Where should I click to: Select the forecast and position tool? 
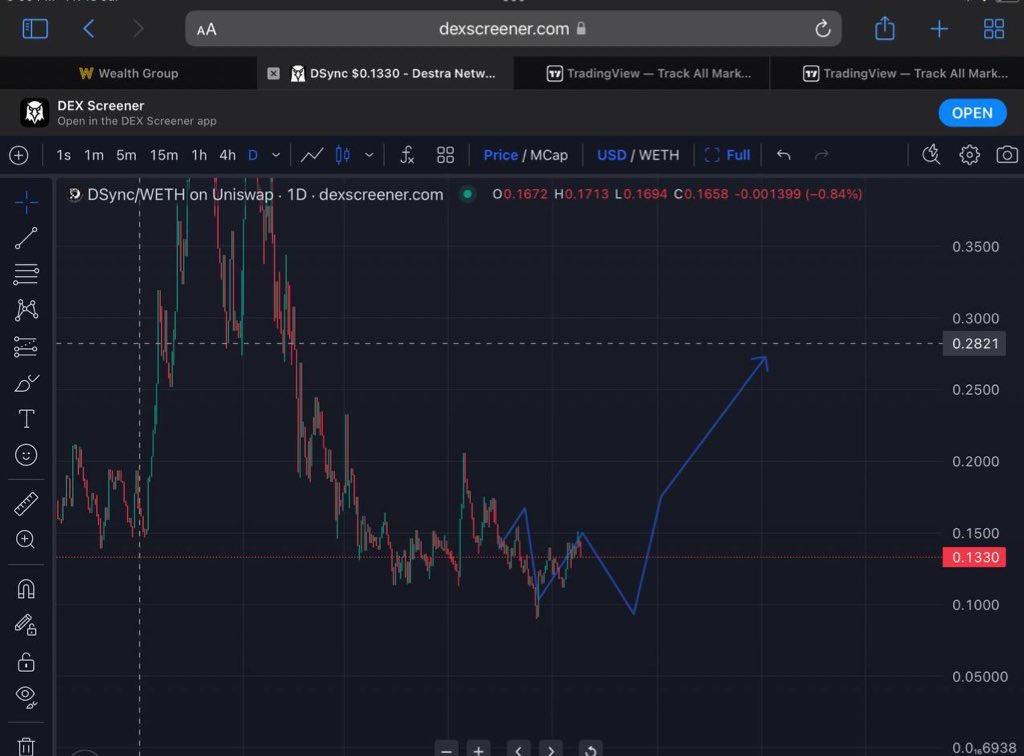(x=26, y=347)
